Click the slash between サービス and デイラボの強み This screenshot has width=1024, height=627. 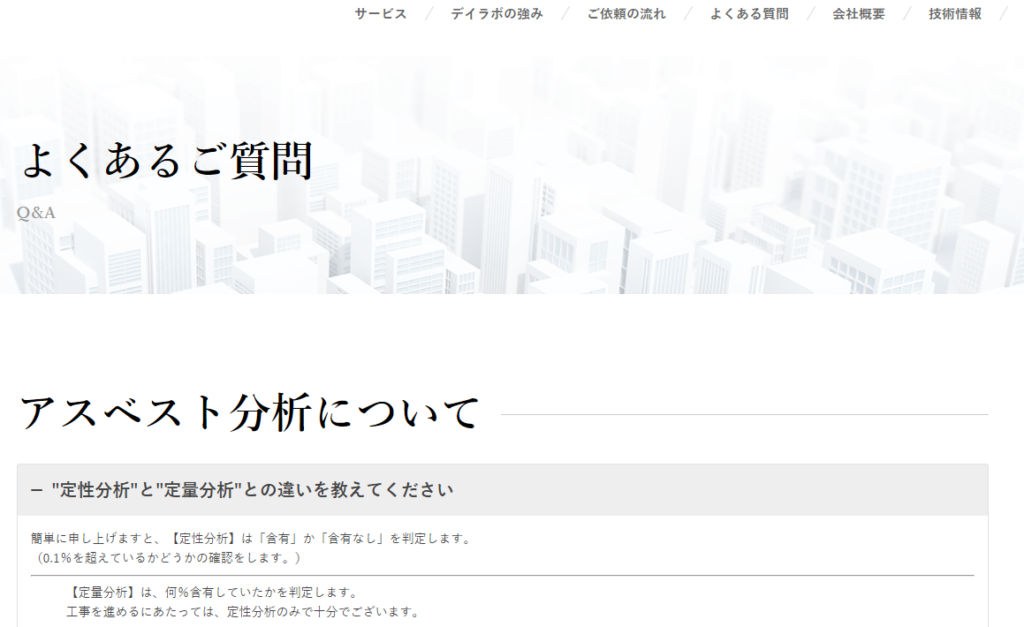coord(429,14)
